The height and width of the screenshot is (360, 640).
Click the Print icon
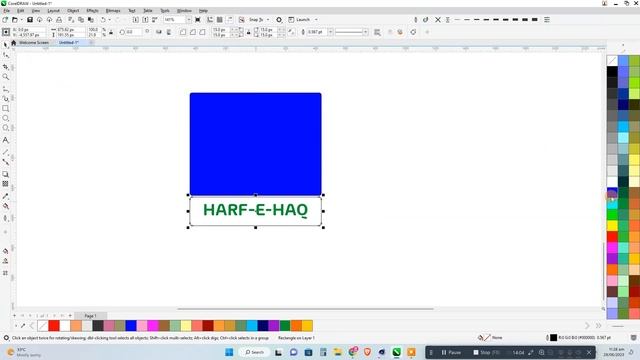click(59, 20)
